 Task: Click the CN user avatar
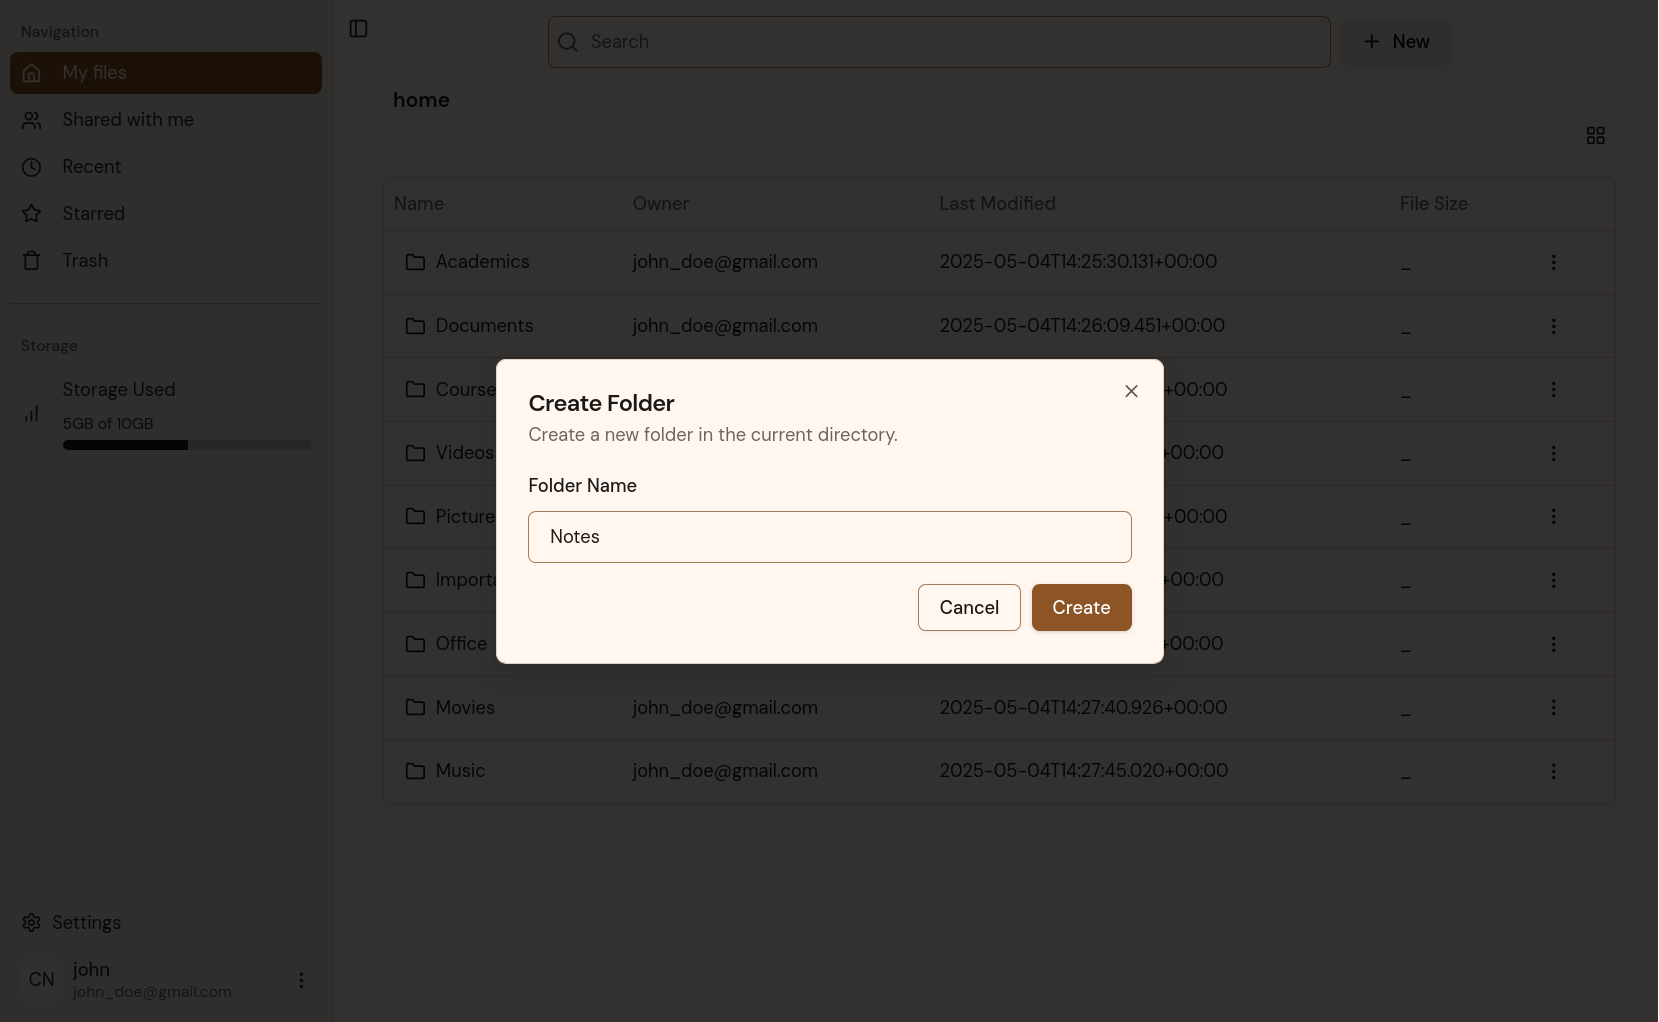[42, 980]
